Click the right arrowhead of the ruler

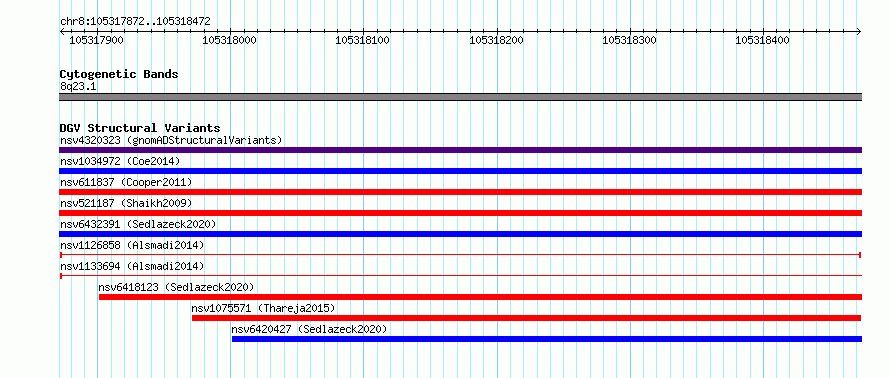(x=859, y=31)
